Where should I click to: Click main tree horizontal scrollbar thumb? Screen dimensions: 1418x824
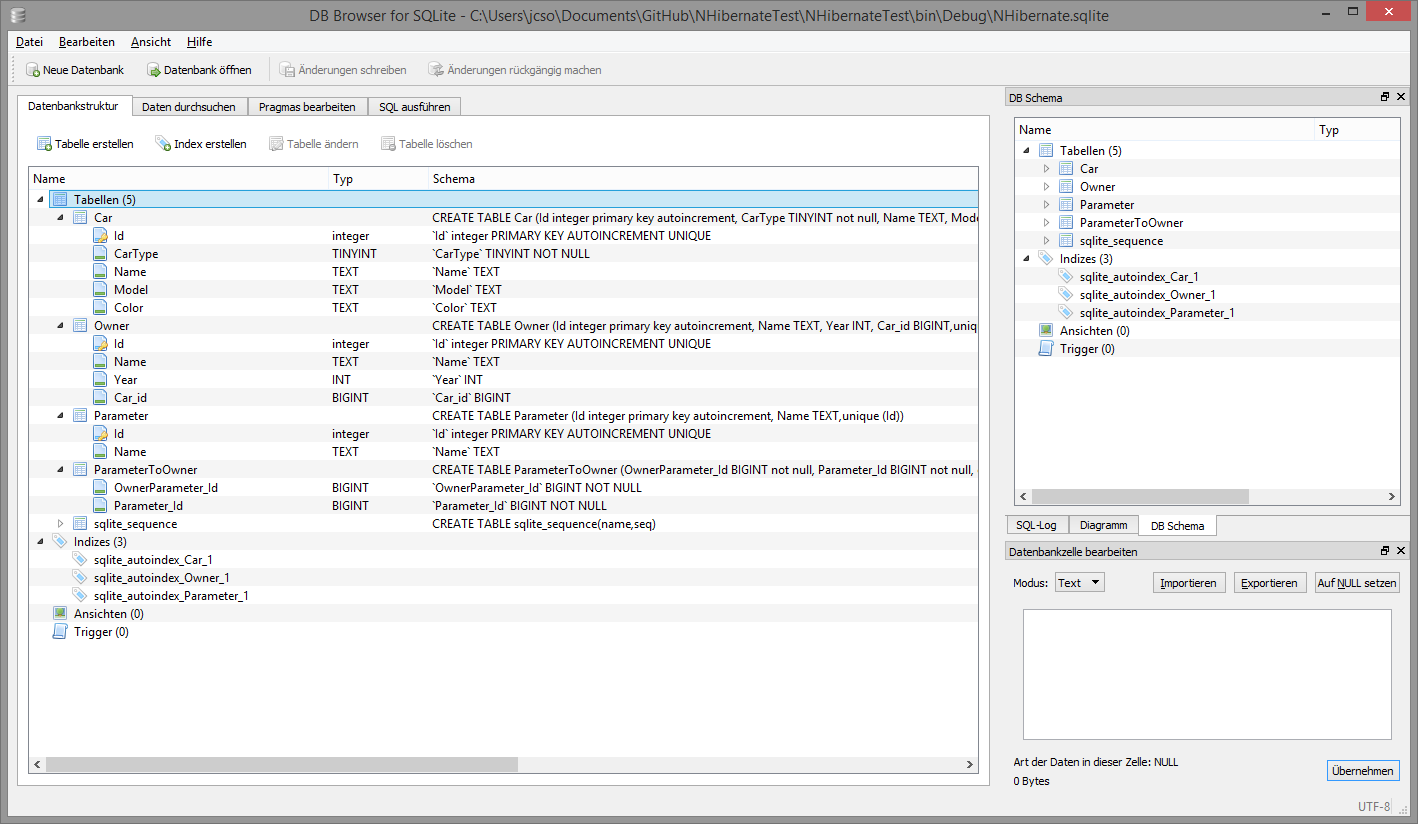click(x=282, y=765)
